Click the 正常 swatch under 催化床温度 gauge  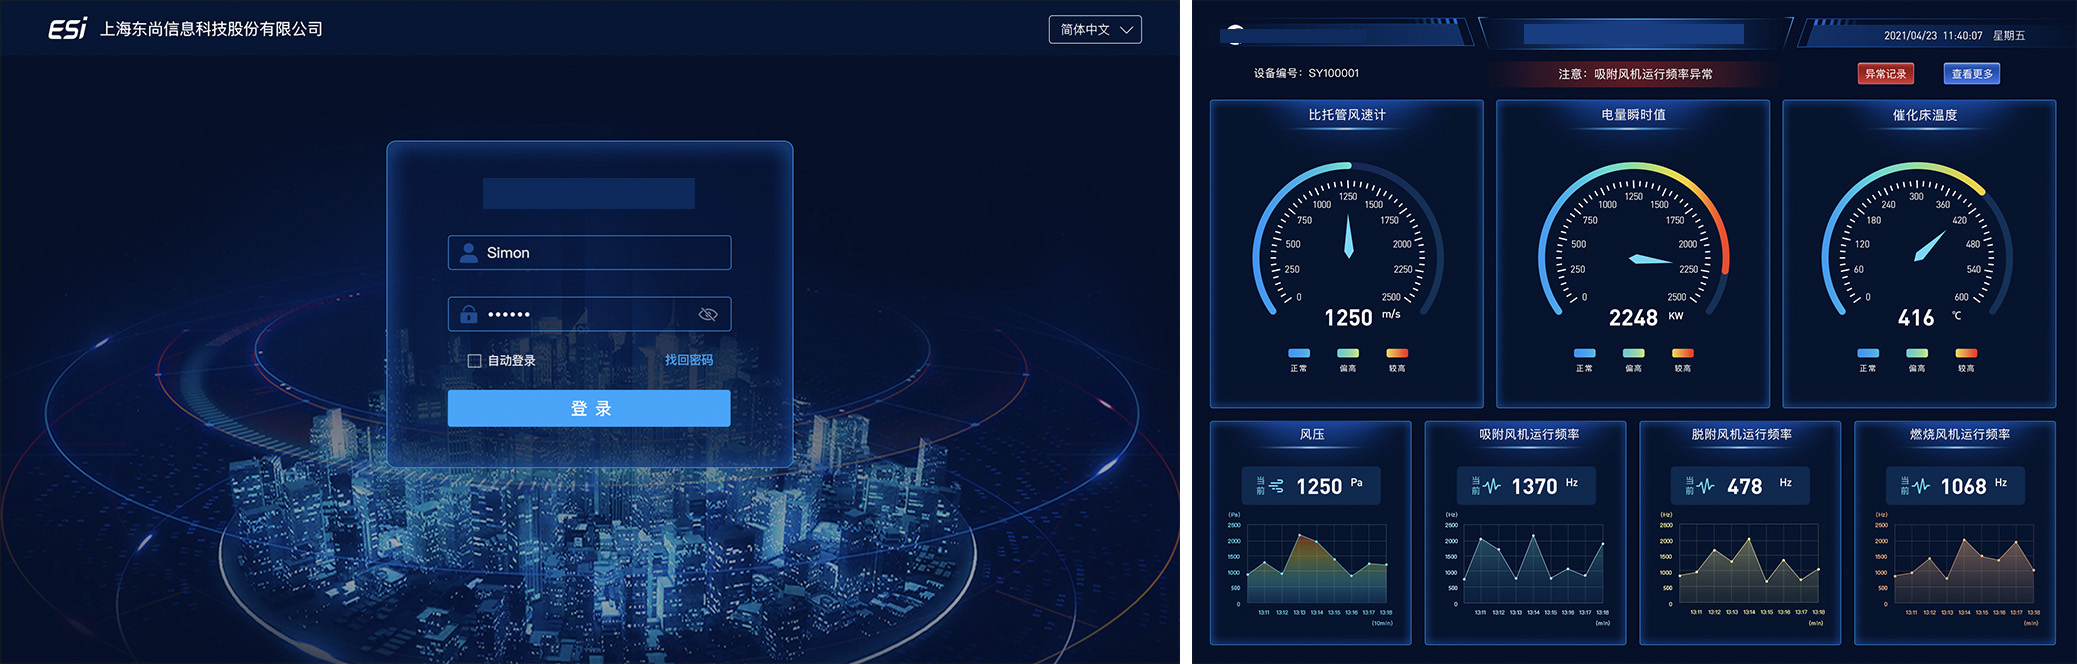click(x=1868, y=353)
